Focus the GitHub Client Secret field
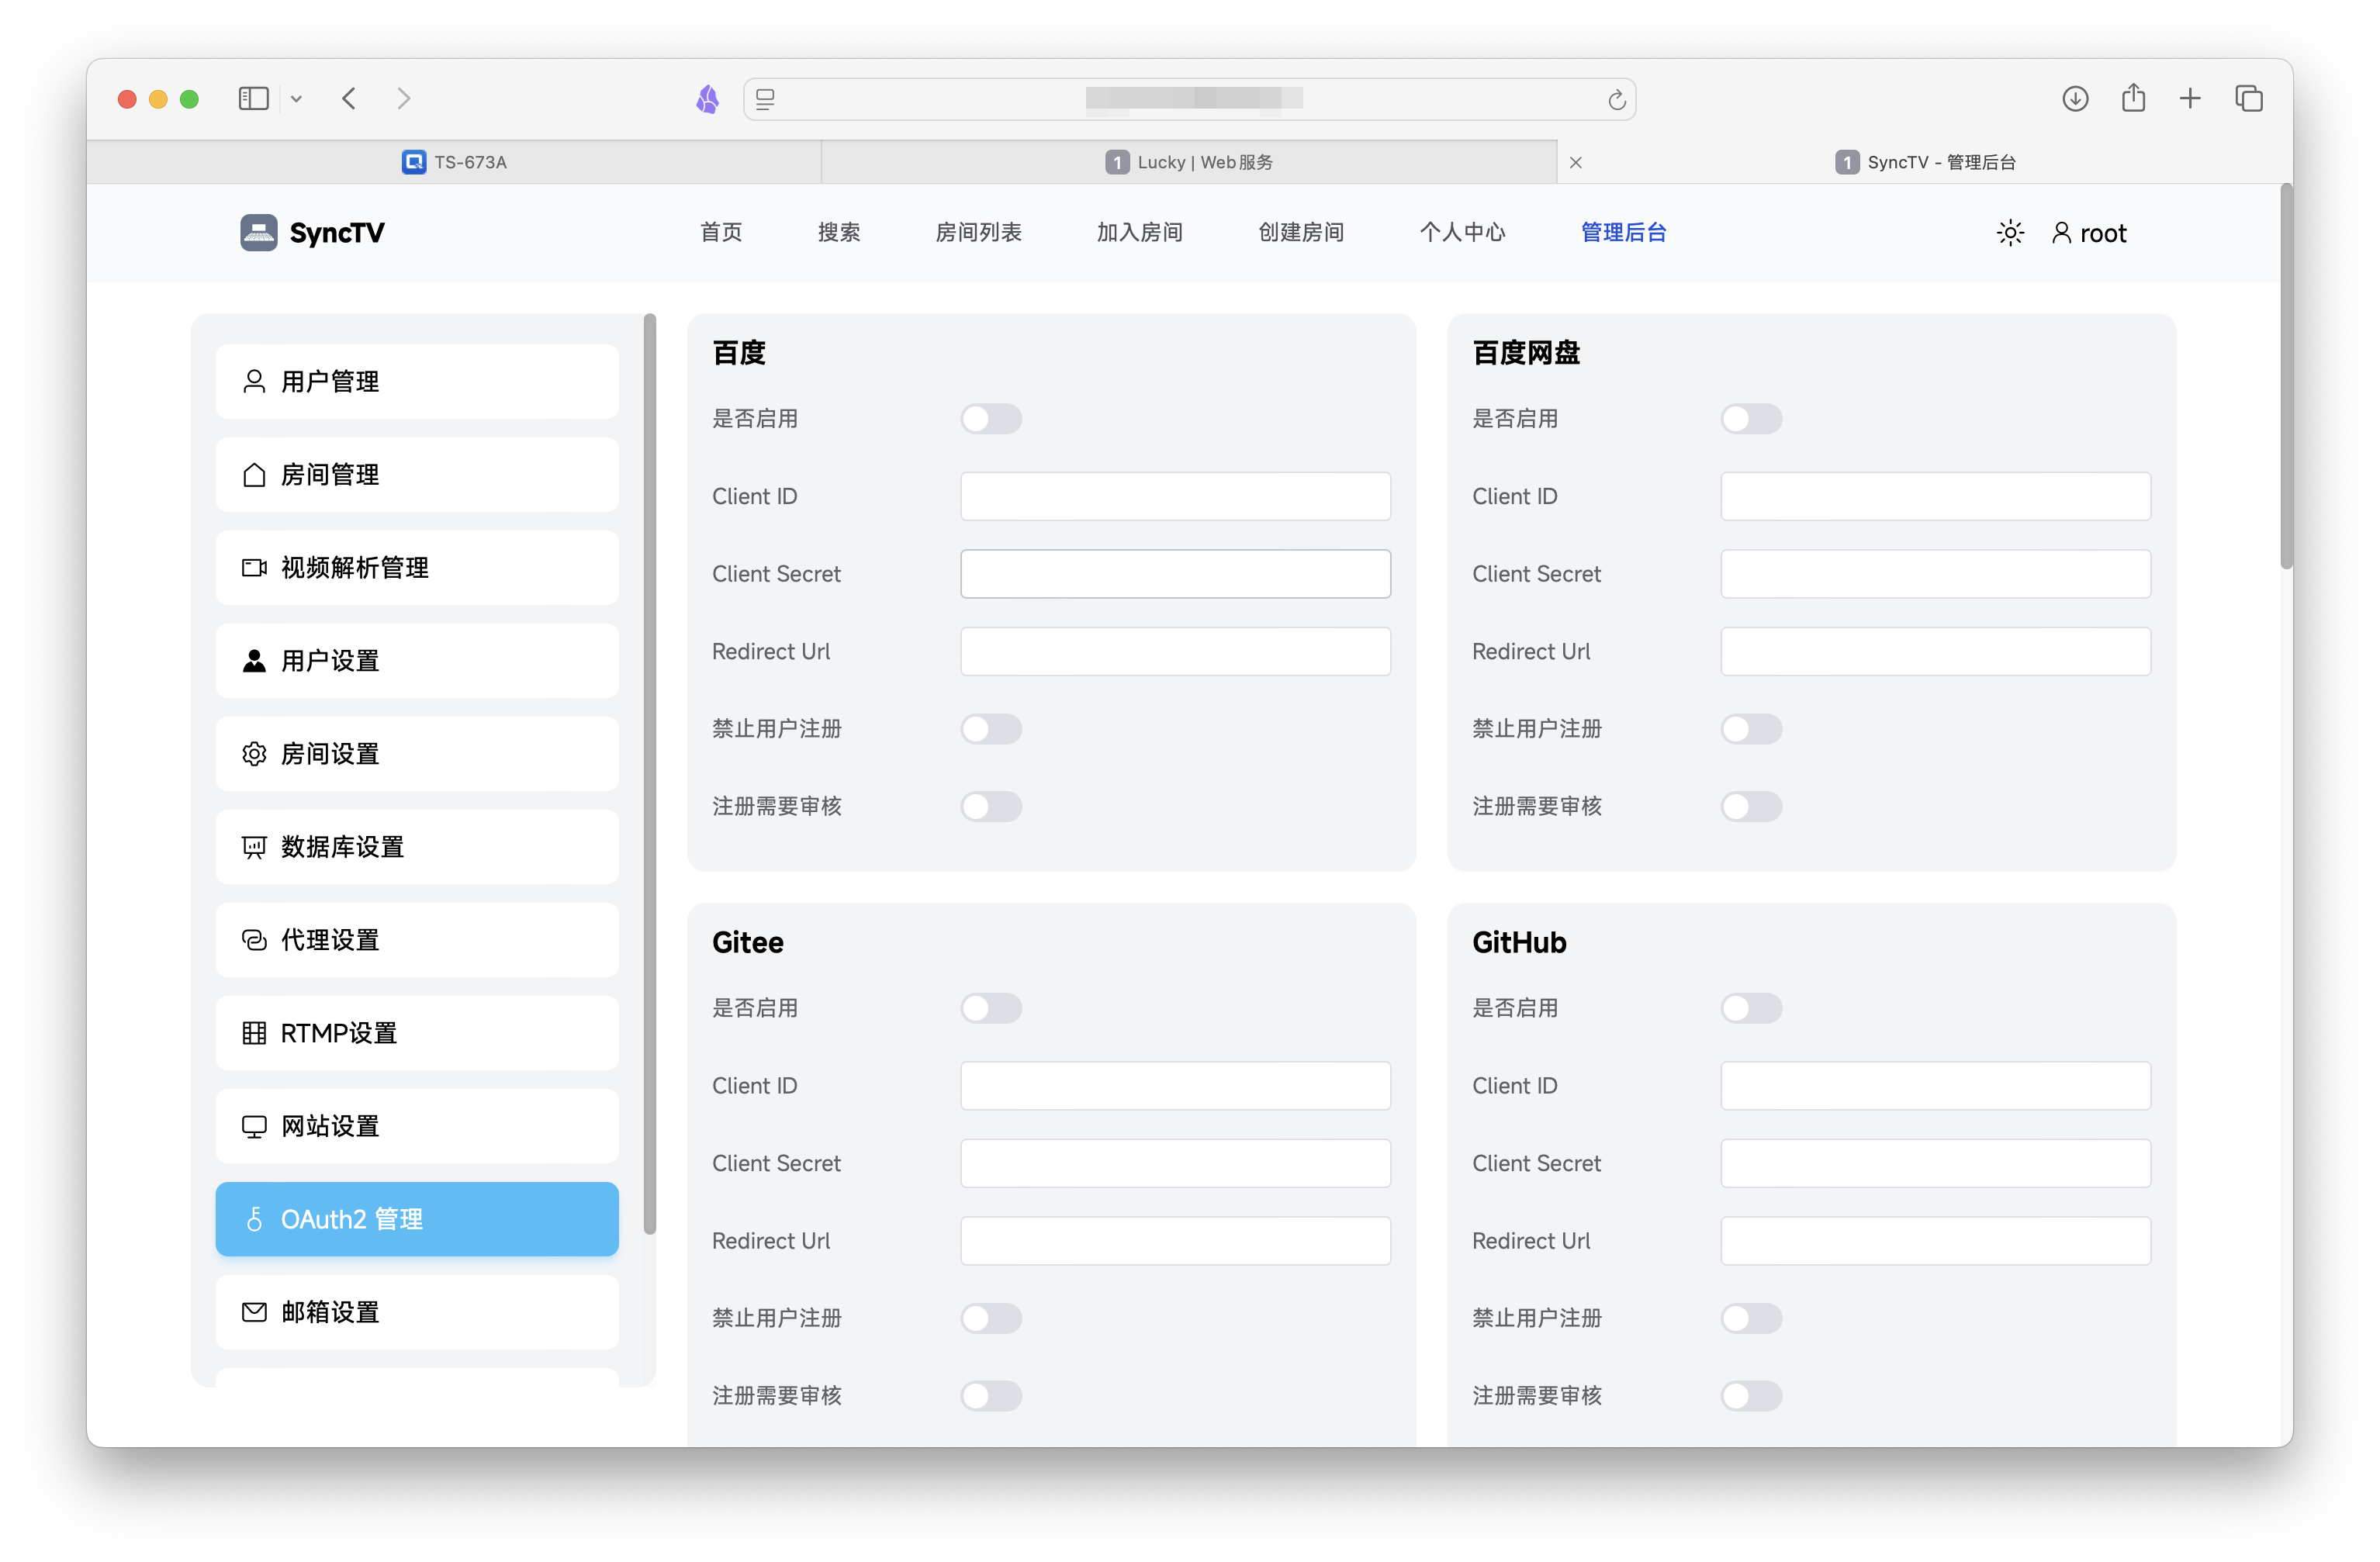This screenshot has width=2380, height=1562. 1935,1162
